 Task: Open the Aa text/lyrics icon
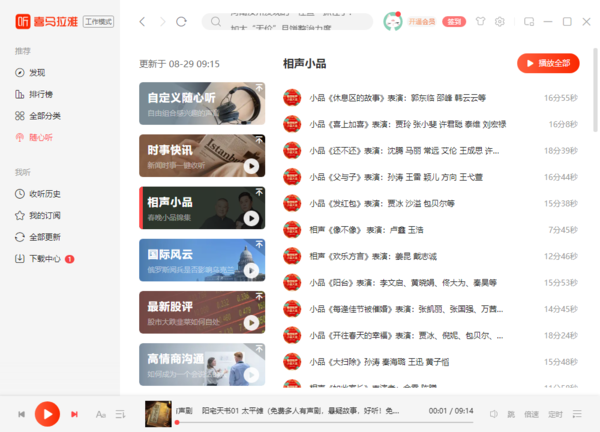pos(101,414)
